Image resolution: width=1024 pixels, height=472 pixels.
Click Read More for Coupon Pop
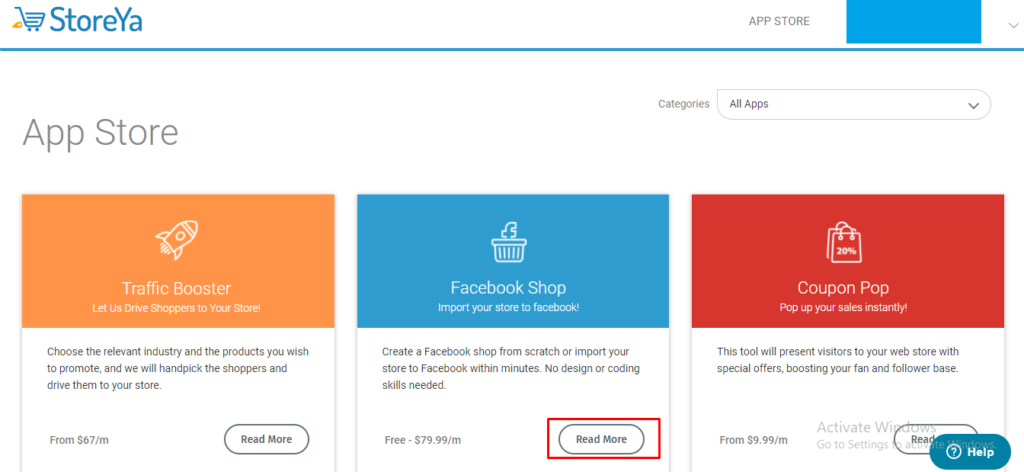click(936, 439)
